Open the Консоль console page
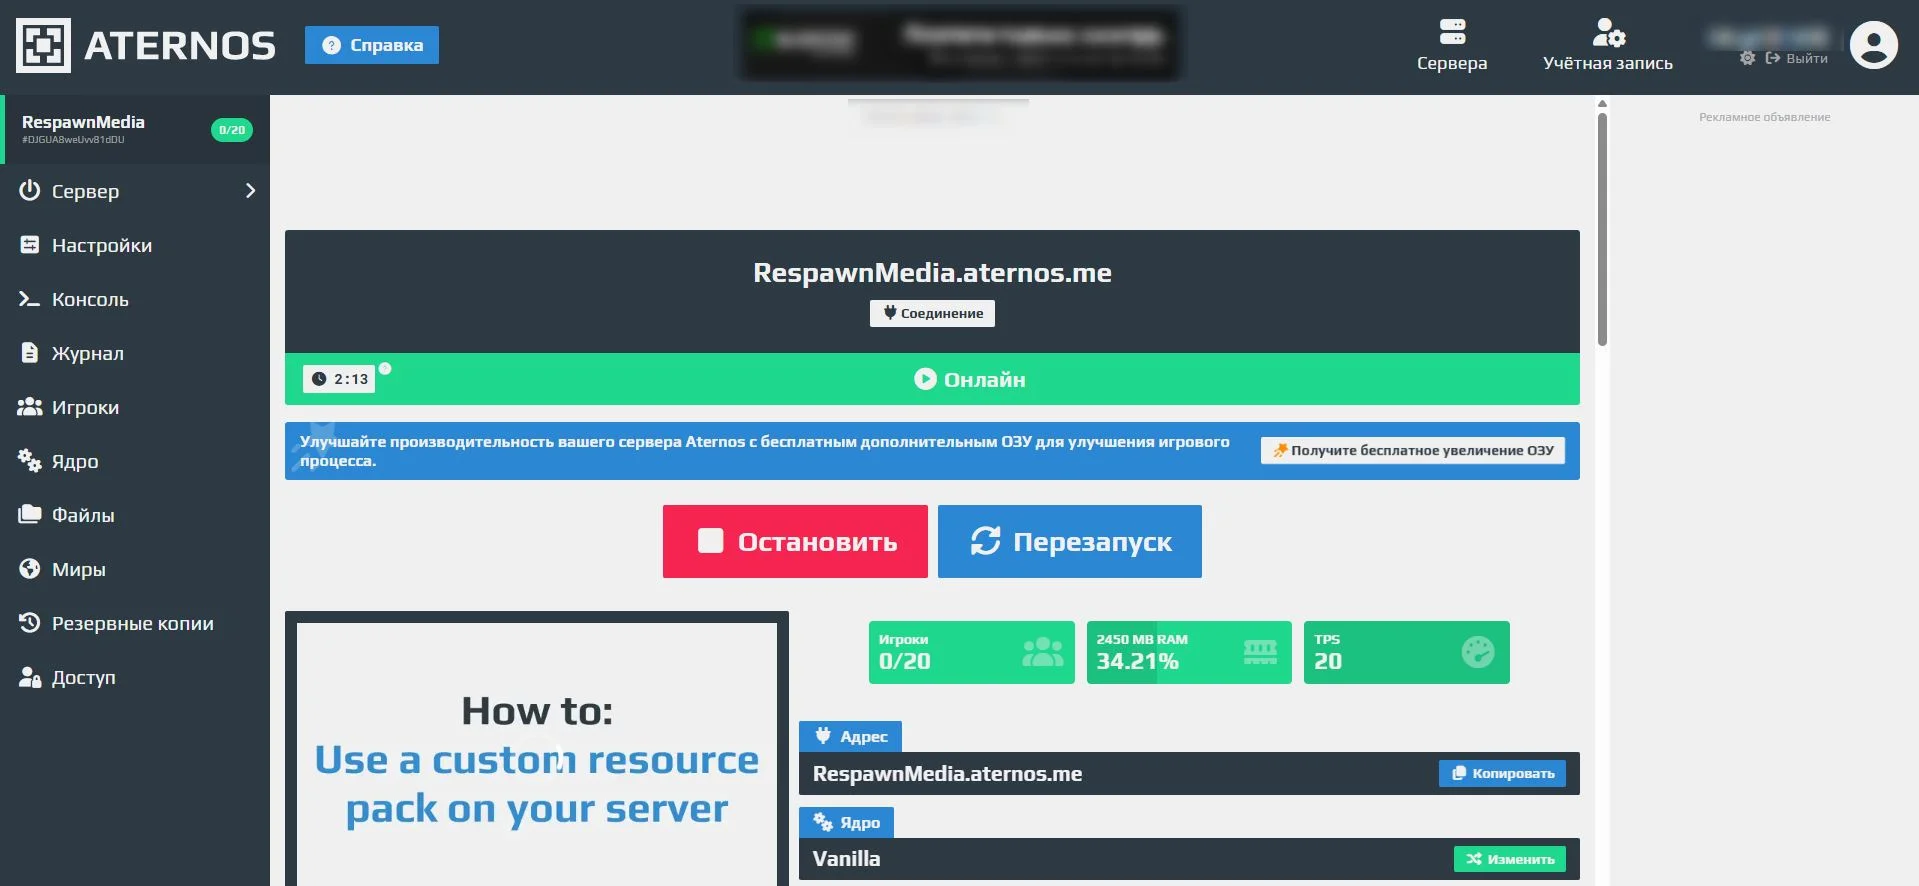 click(x=135, y=299)
